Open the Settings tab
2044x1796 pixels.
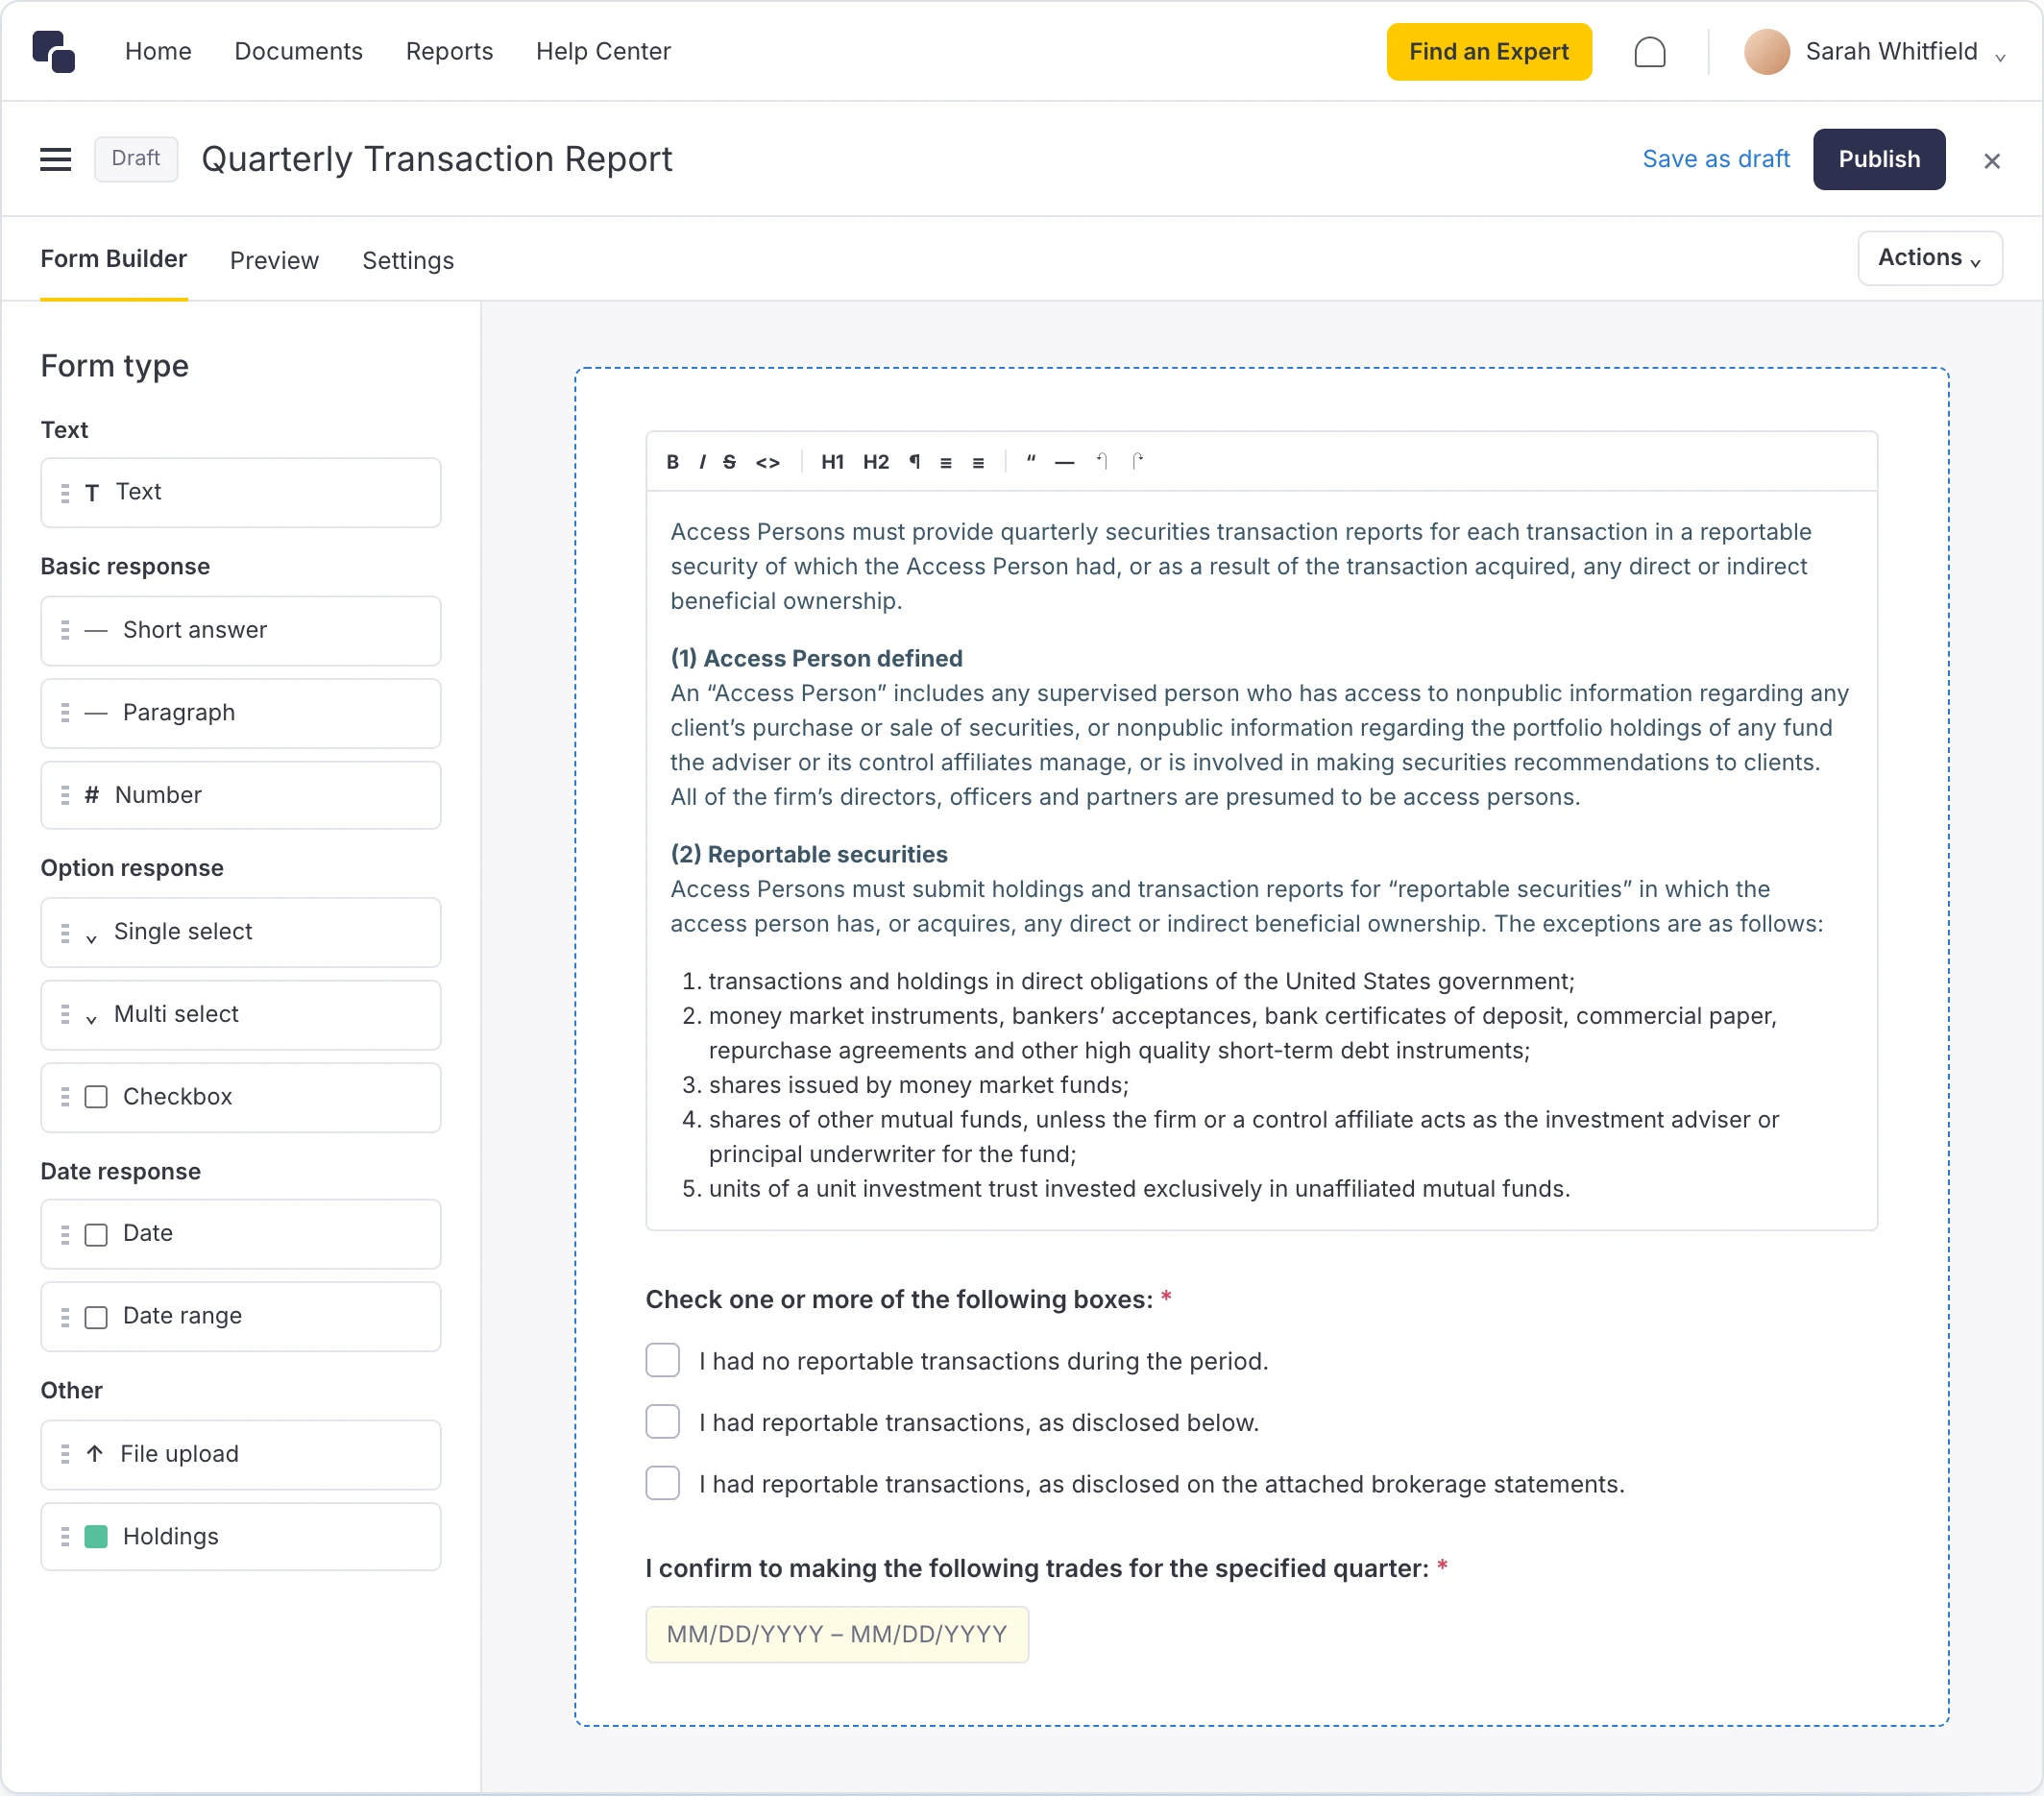pyautogui.click(x=408, y=261)
